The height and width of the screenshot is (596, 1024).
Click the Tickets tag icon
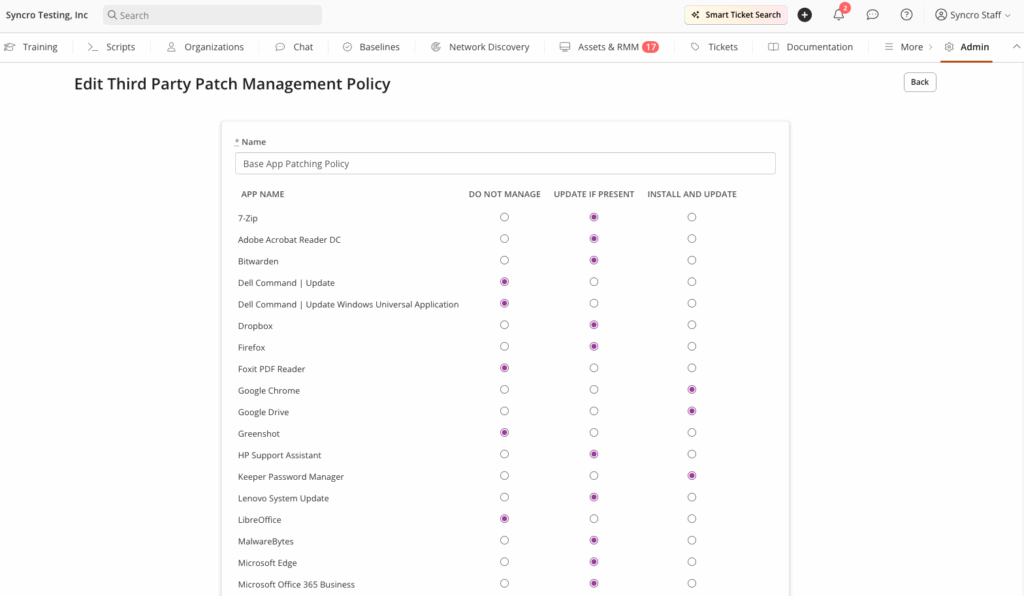[695, 47]
